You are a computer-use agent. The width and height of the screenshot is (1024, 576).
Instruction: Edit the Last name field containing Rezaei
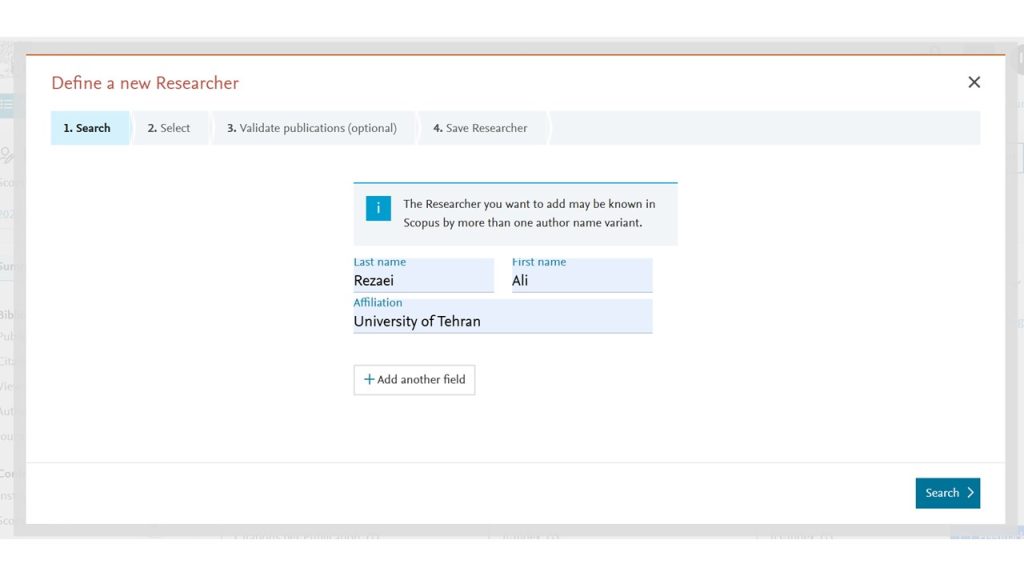point(424,276)
